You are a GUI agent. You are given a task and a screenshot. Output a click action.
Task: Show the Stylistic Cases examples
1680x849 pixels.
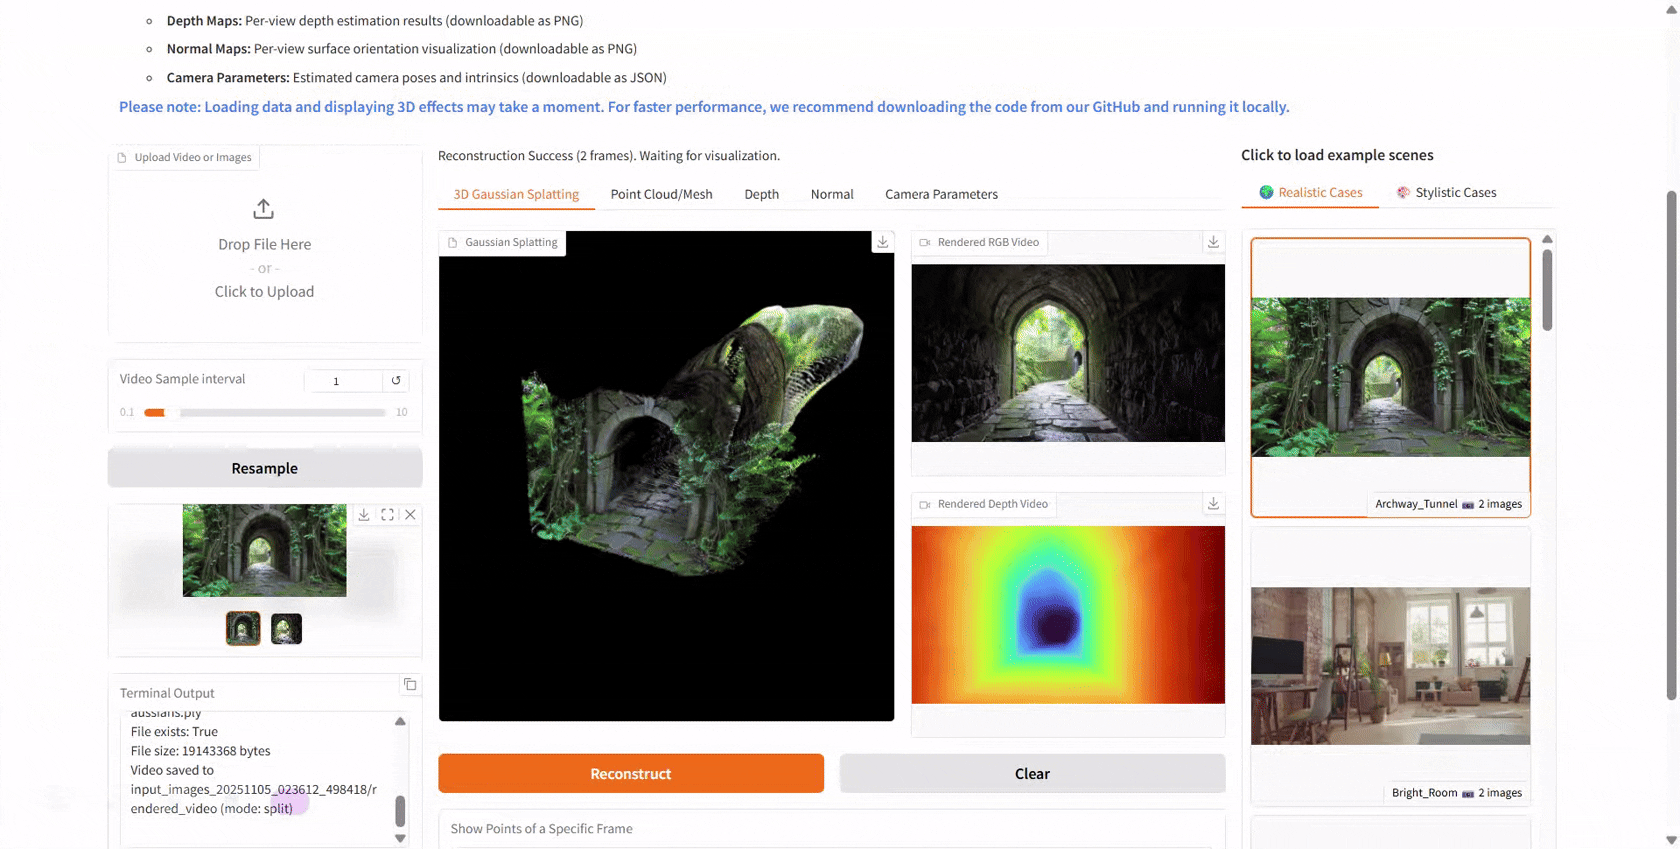pos(1446,192)
